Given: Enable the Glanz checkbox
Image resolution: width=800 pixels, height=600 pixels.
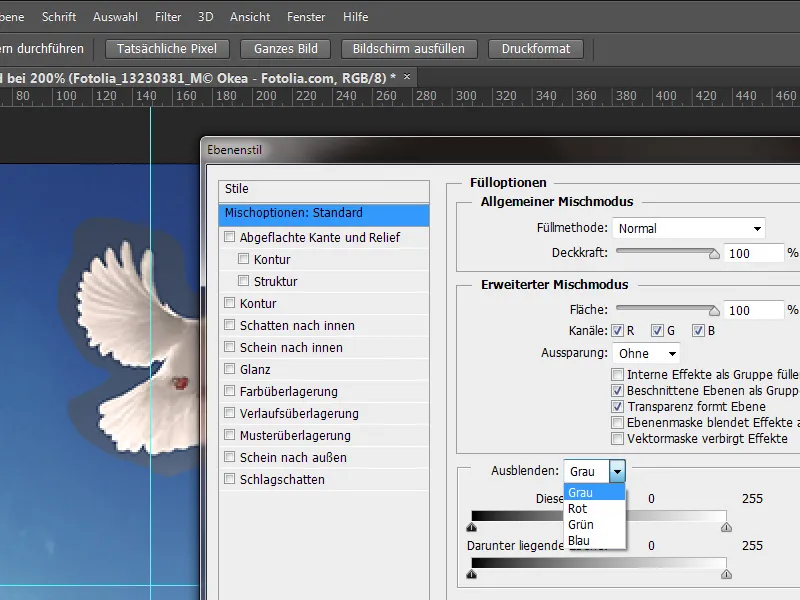Looking at the screenshot, I should (x=230, y=369).
